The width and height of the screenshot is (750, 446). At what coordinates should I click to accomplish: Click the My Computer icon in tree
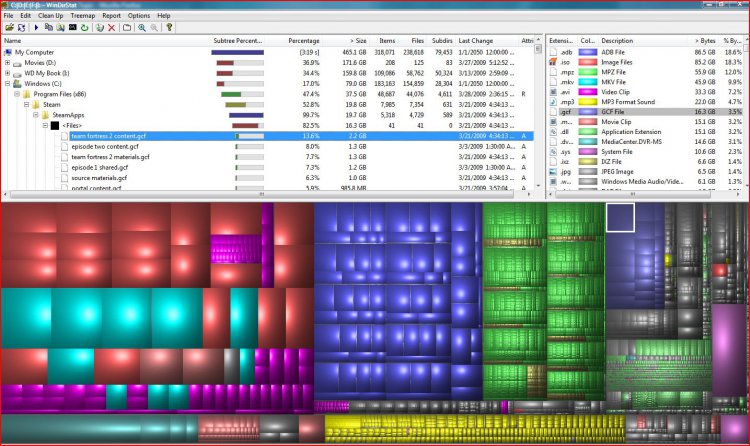(x=8, y=52)
